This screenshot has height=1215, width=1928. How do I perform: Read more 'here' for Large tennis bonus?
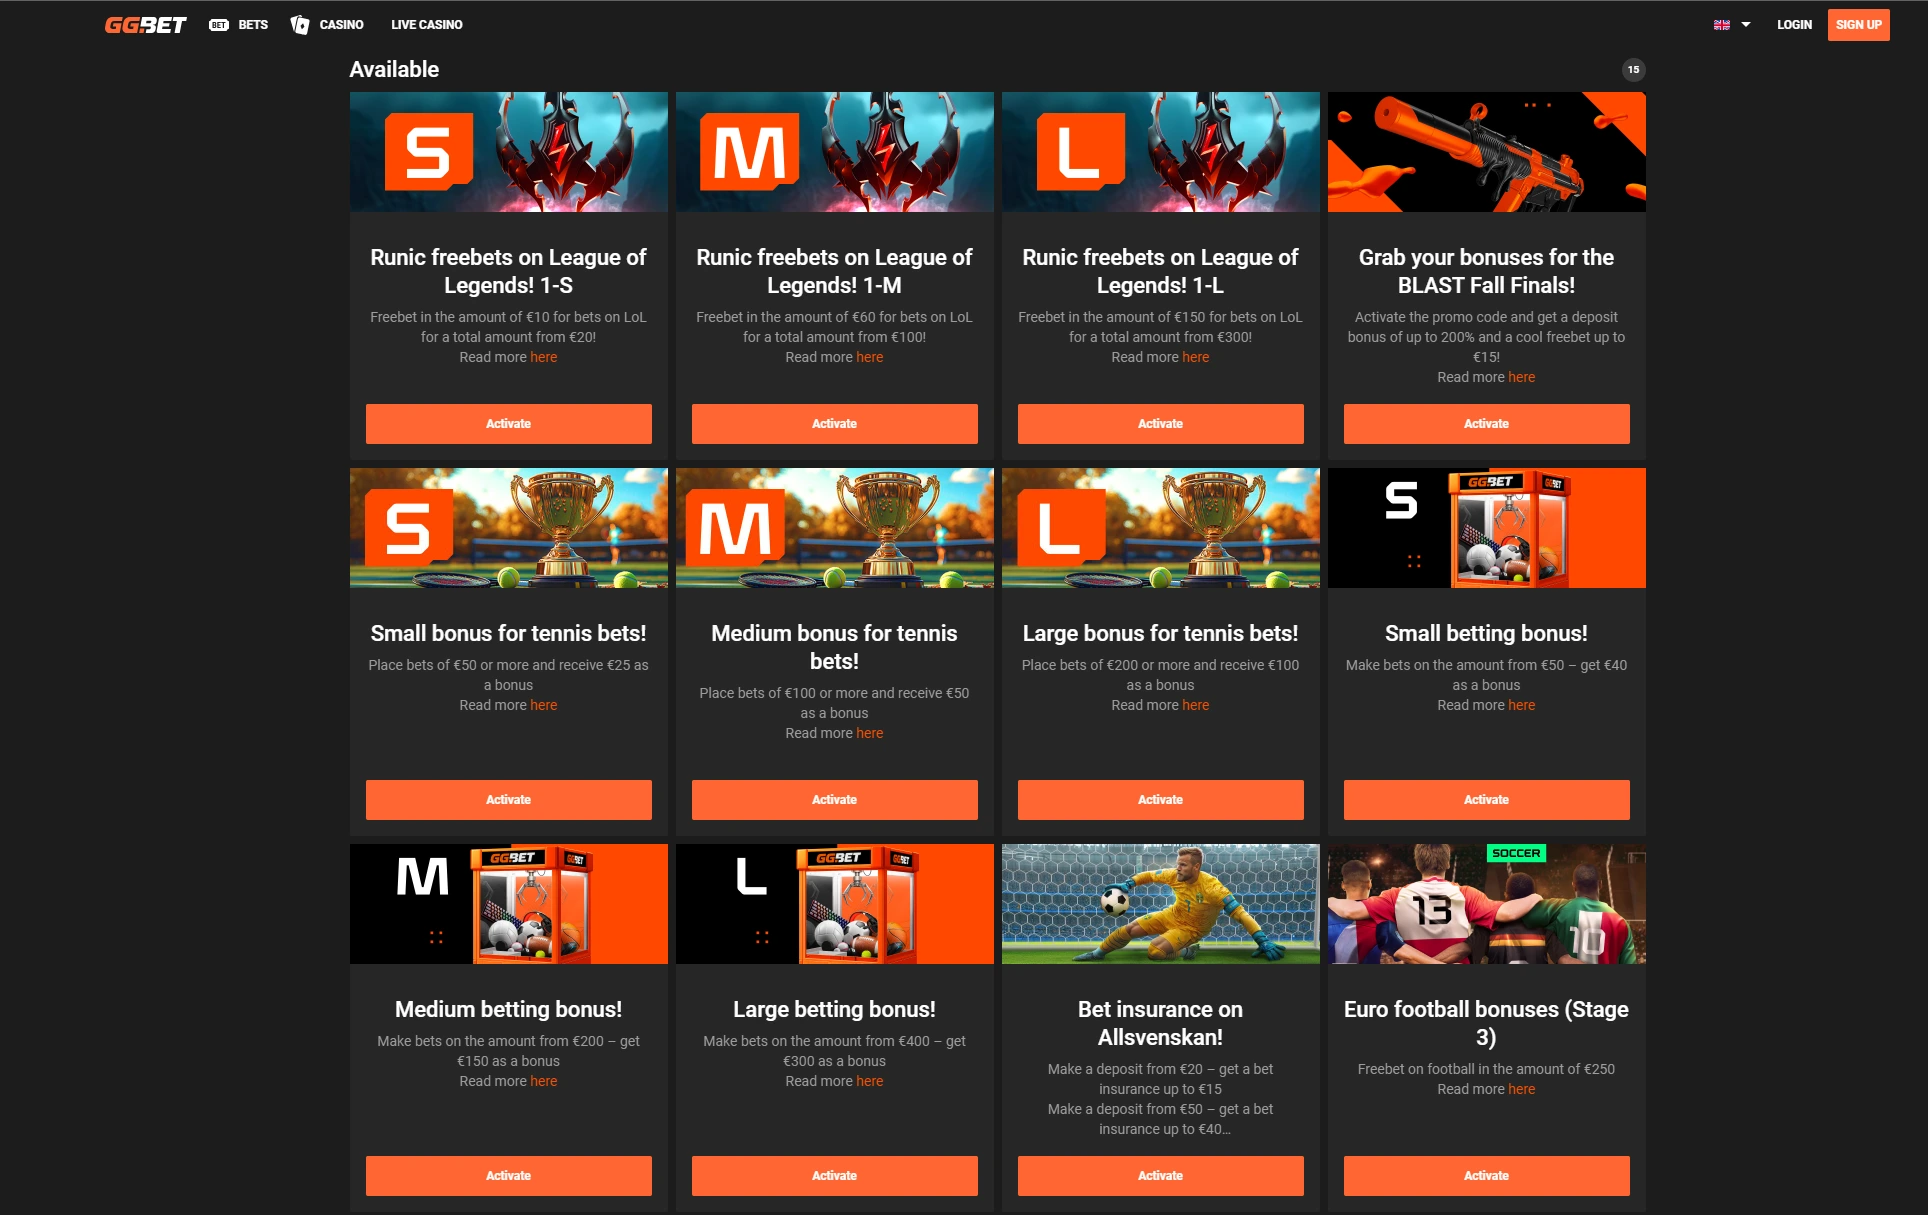coord(1196,705)
